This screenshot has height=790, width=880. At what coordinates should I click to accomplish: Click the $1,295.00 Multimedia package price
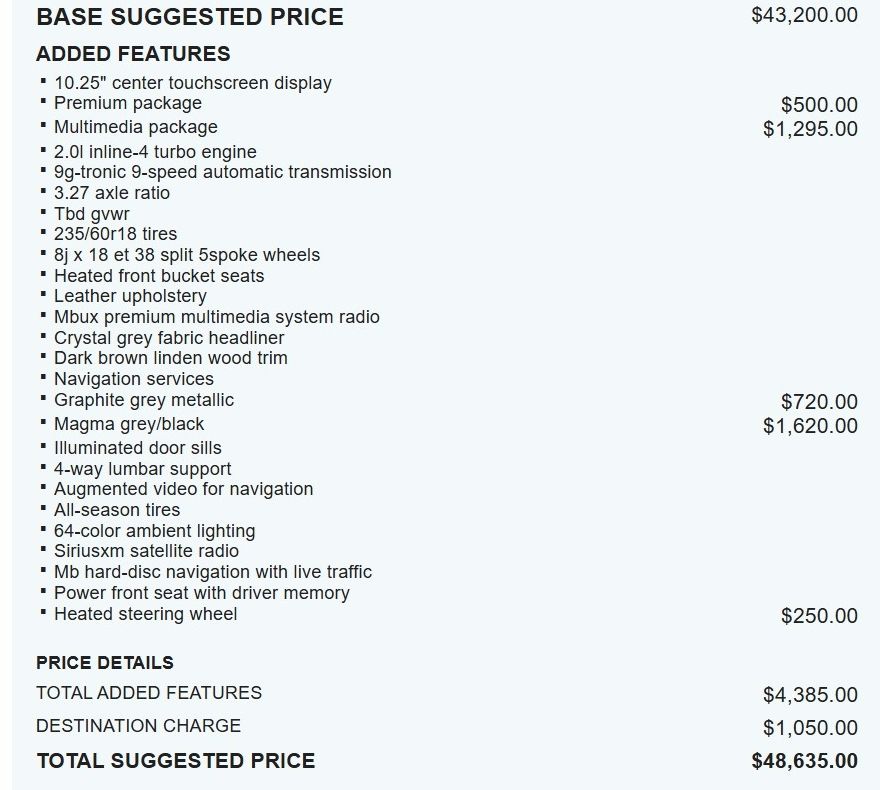point(810,129)
